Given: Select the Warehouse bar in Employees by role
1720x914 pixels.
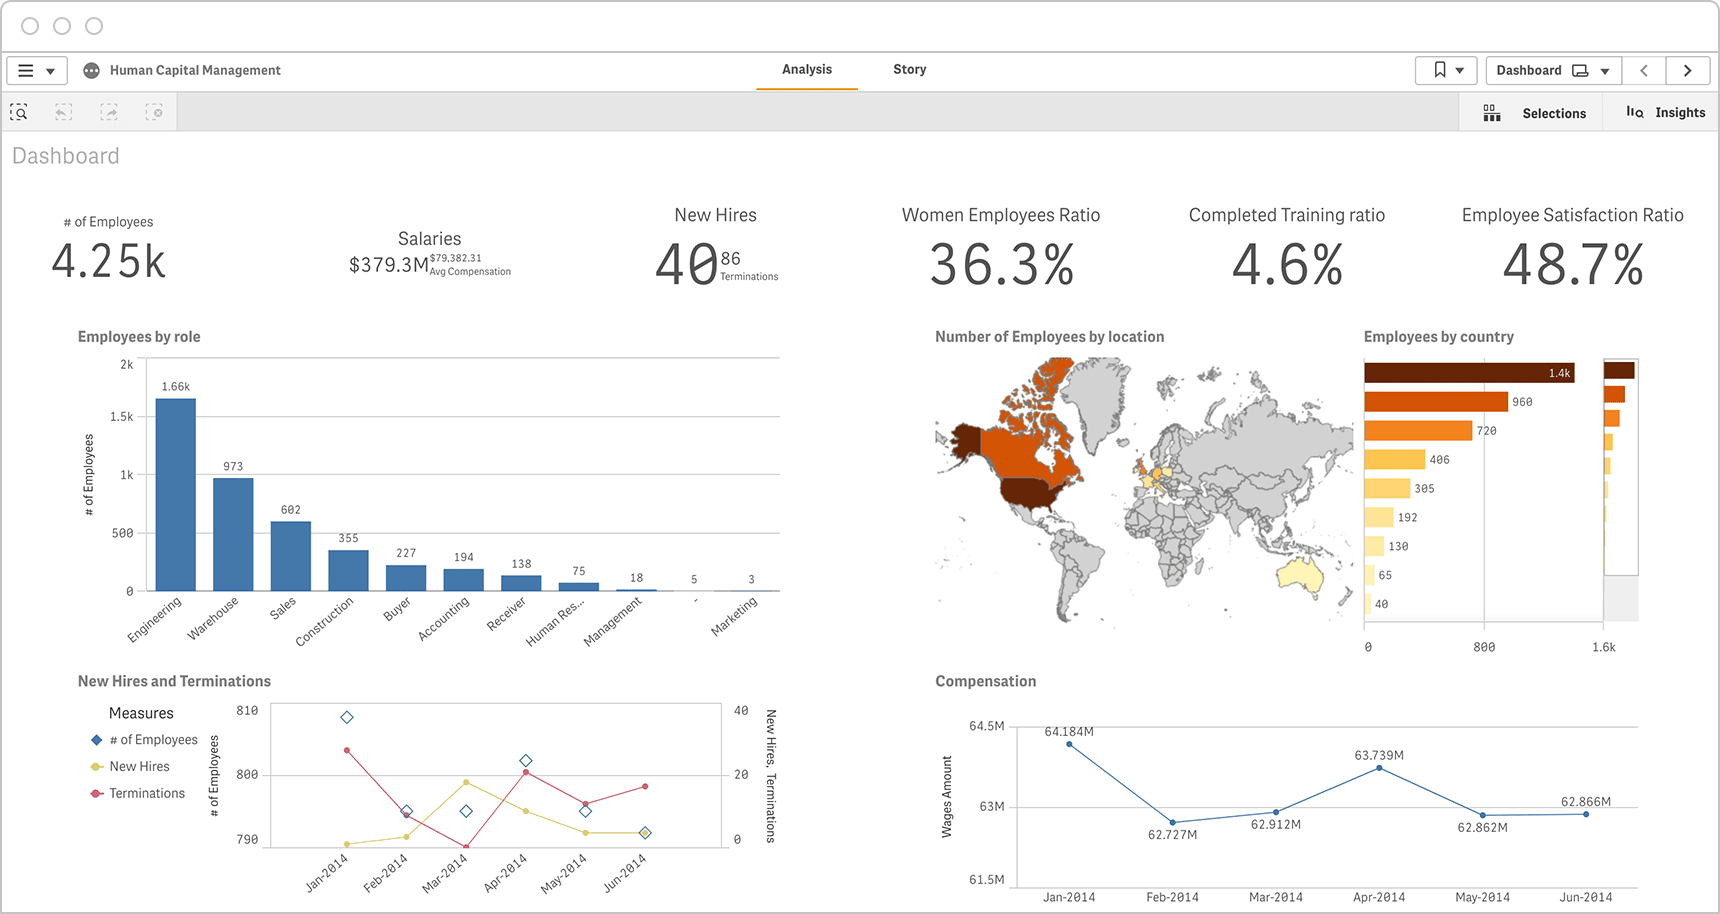Looking at the screenshot, I should point(233,534).
